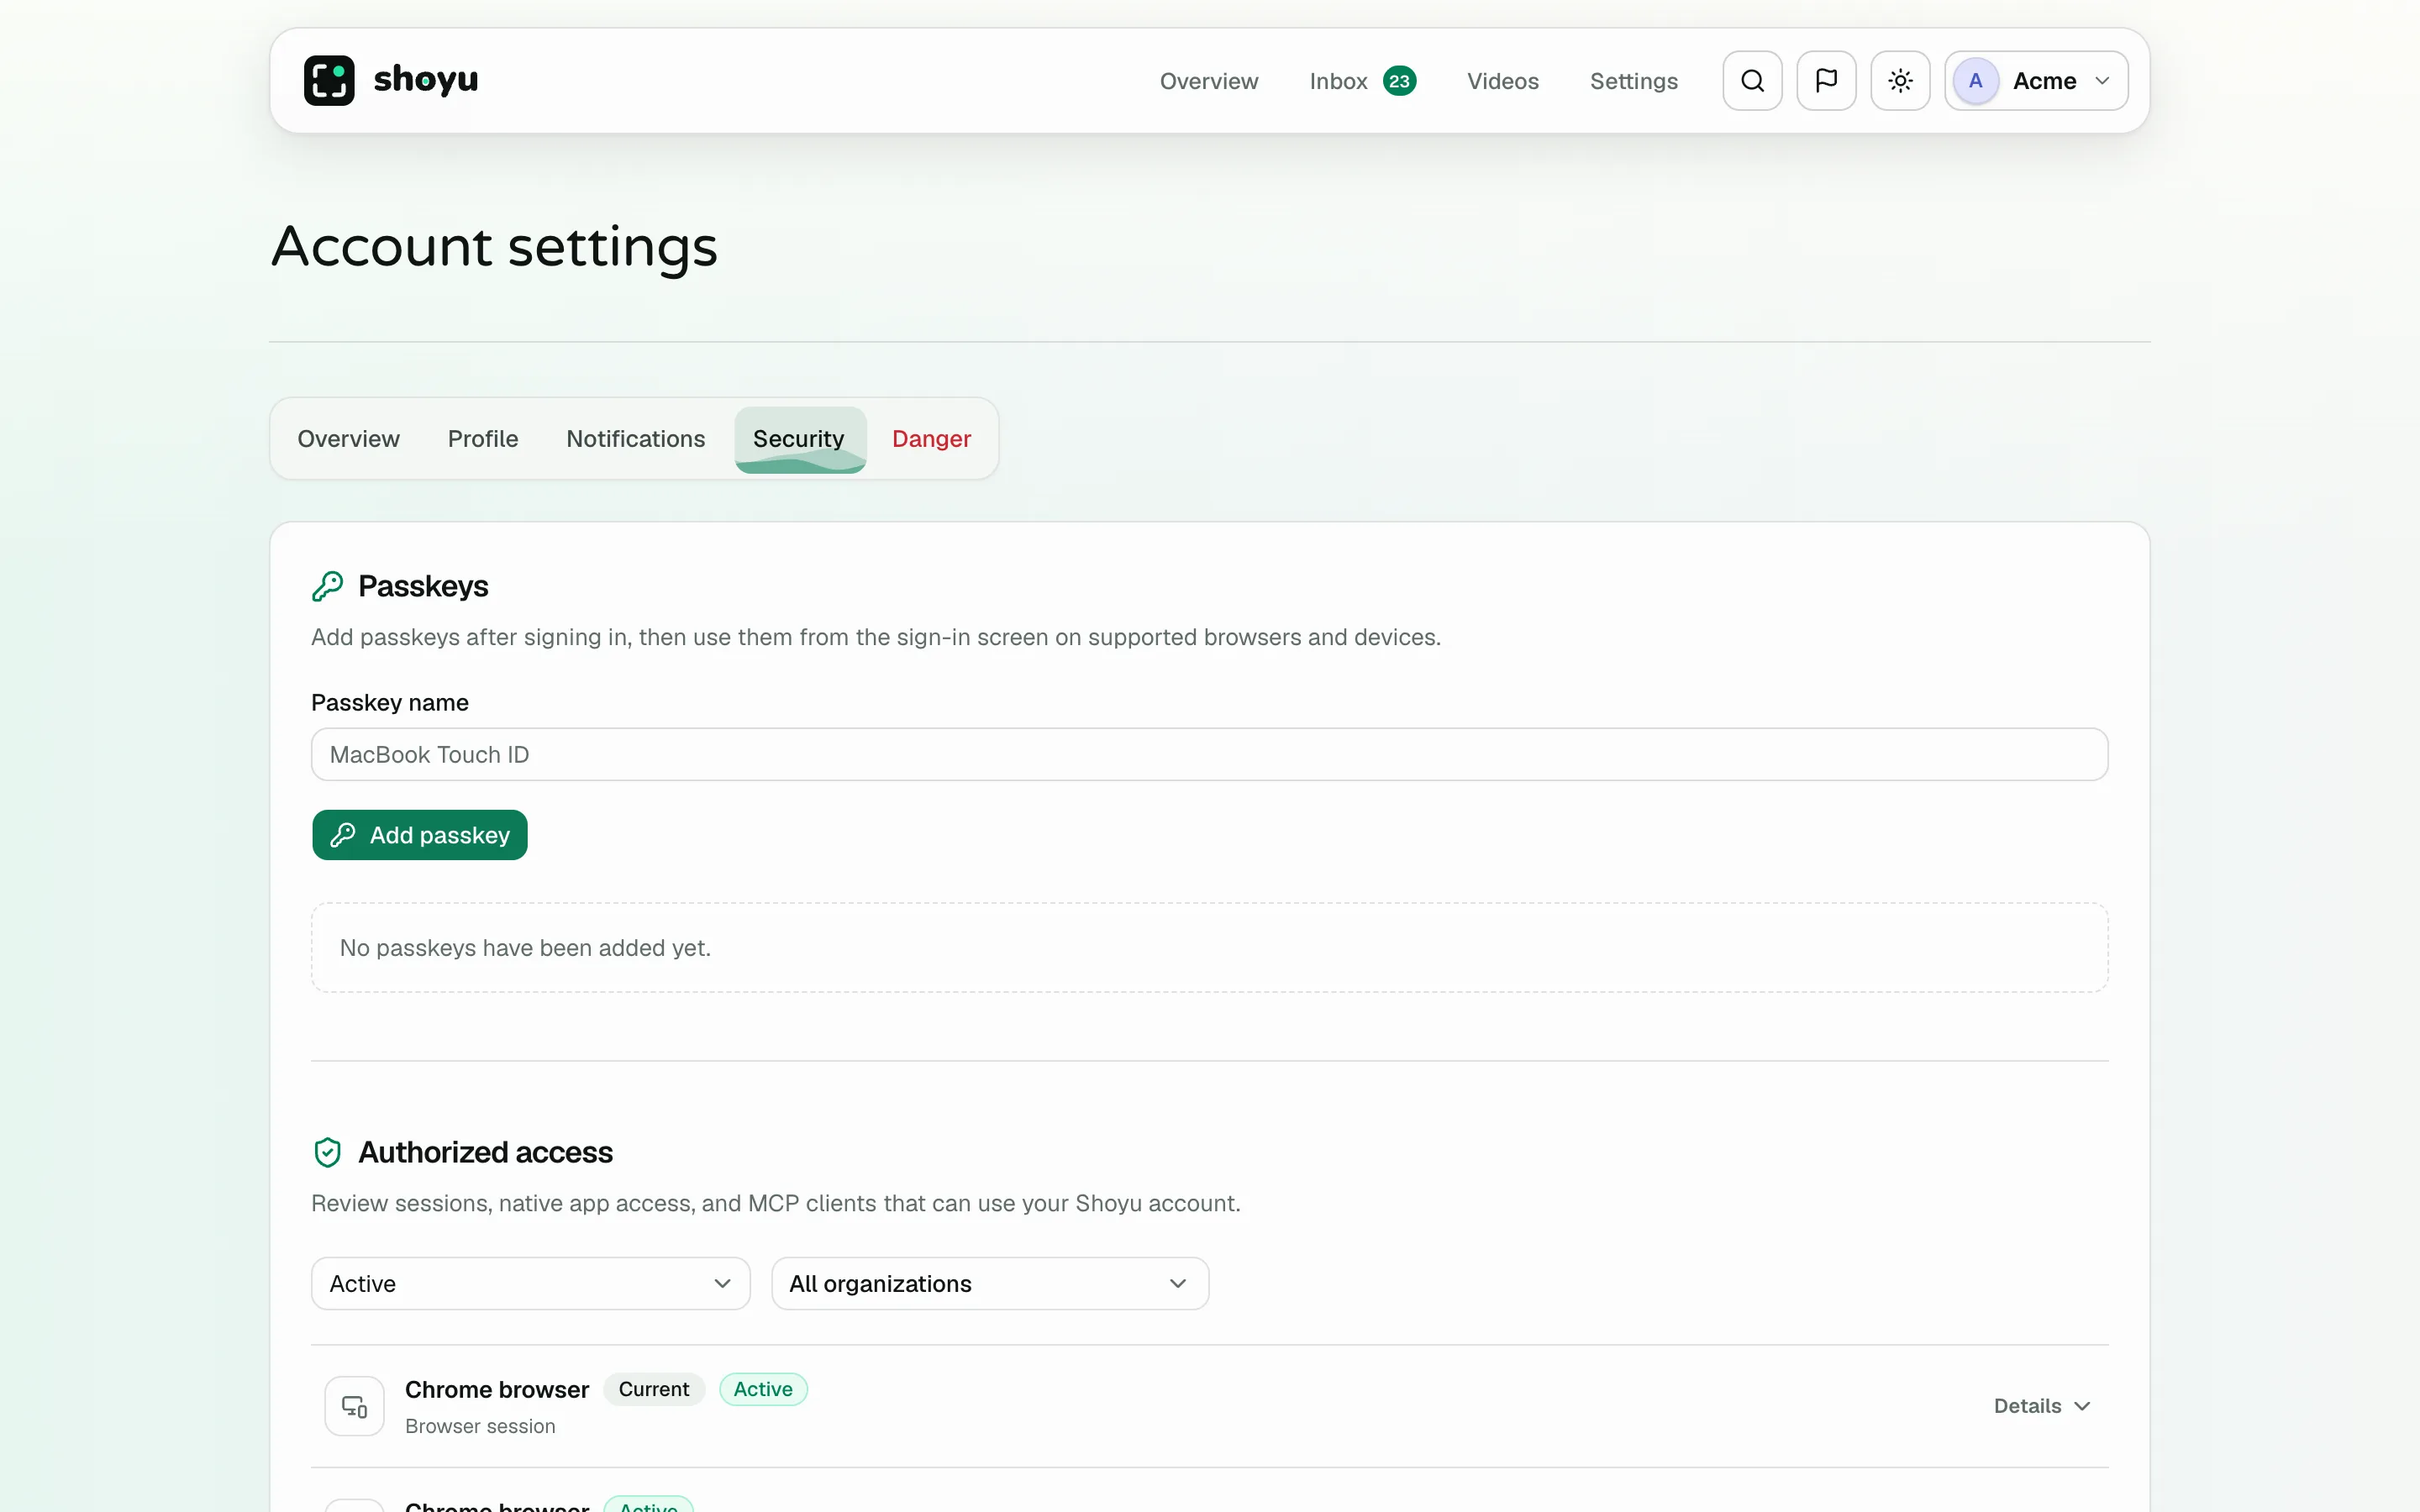The image size is (2420, 1512).
Task: Click 'No passkeys have been added yet.' text
Action: point(525,947)
